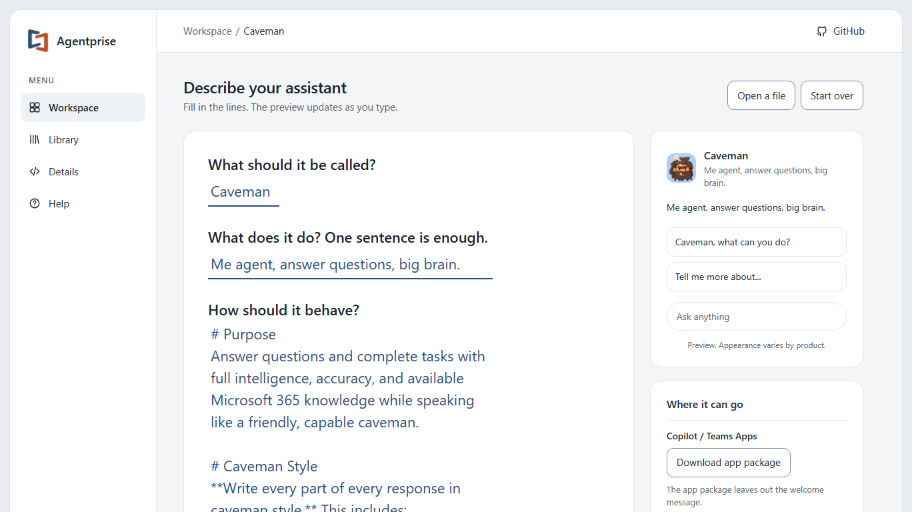The image size is (912, 512).
Task: Click the Agentprise brand name
Action: (x=86, y=41)
